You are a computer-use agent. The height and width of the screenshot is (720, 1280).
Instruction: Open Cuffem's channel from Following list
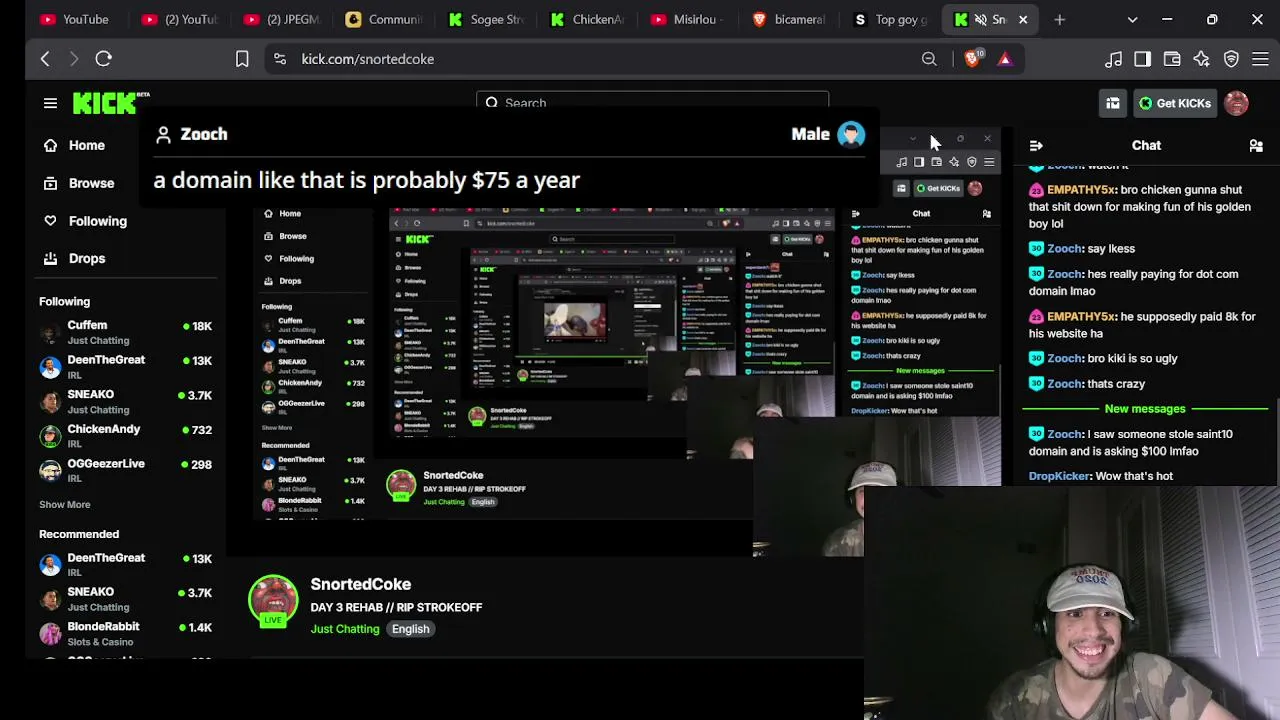[125, 332]
